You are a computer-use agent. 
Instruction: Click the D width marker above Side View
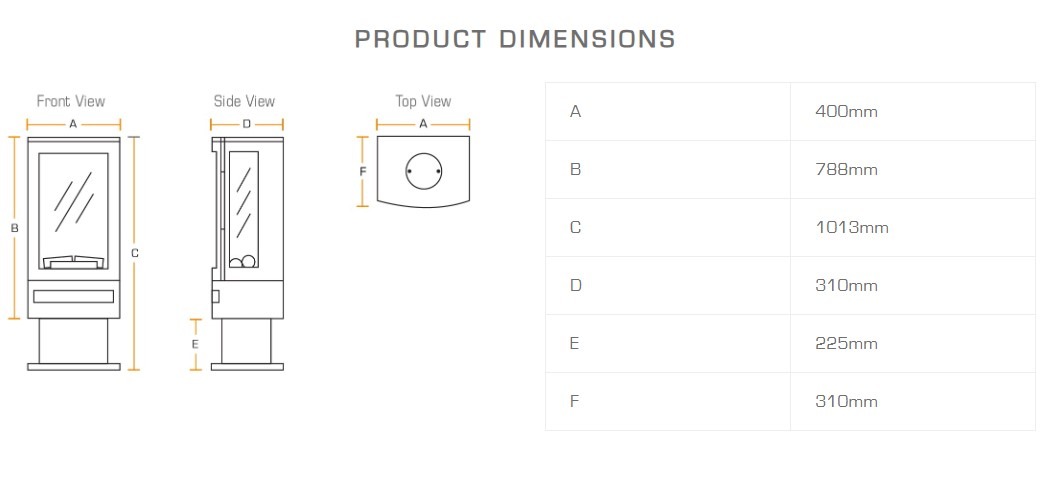coord(246,124)
